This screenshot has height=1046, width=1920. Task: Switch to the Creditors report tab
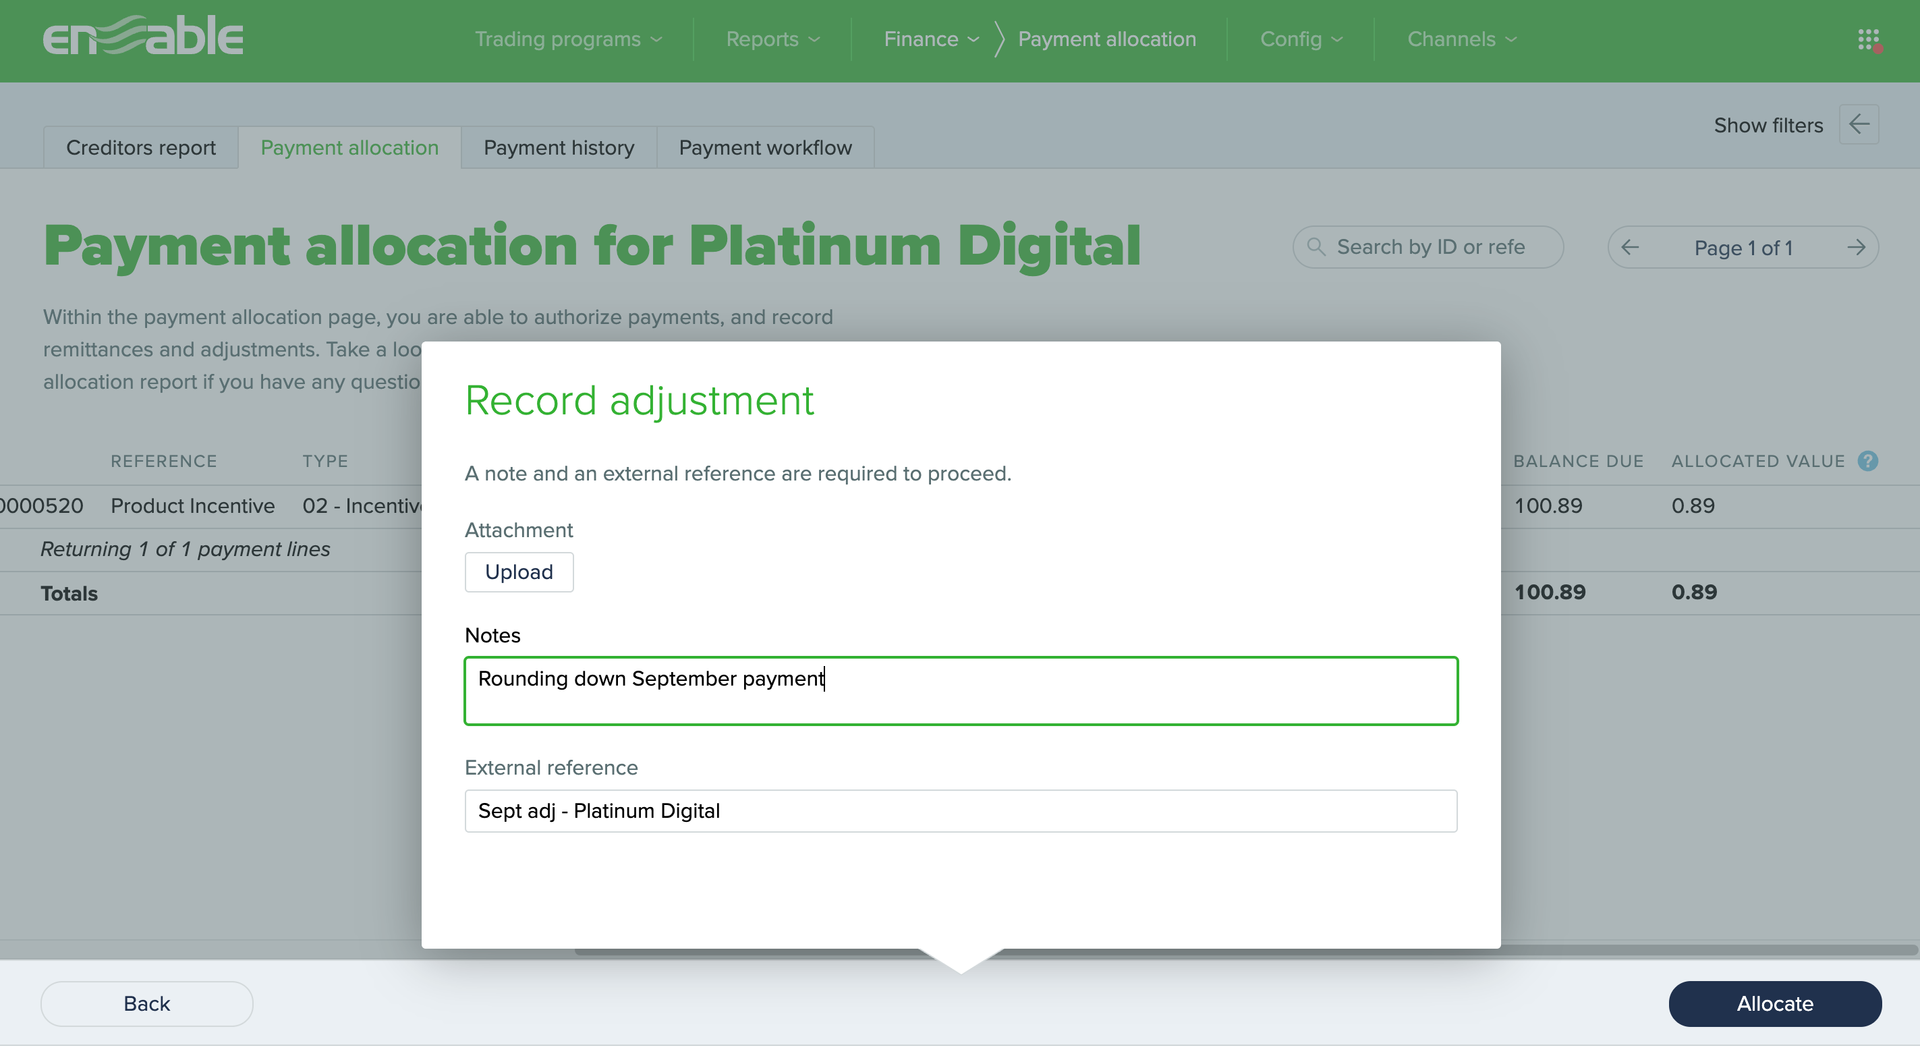pyautogui.click(x=141, y=147)
